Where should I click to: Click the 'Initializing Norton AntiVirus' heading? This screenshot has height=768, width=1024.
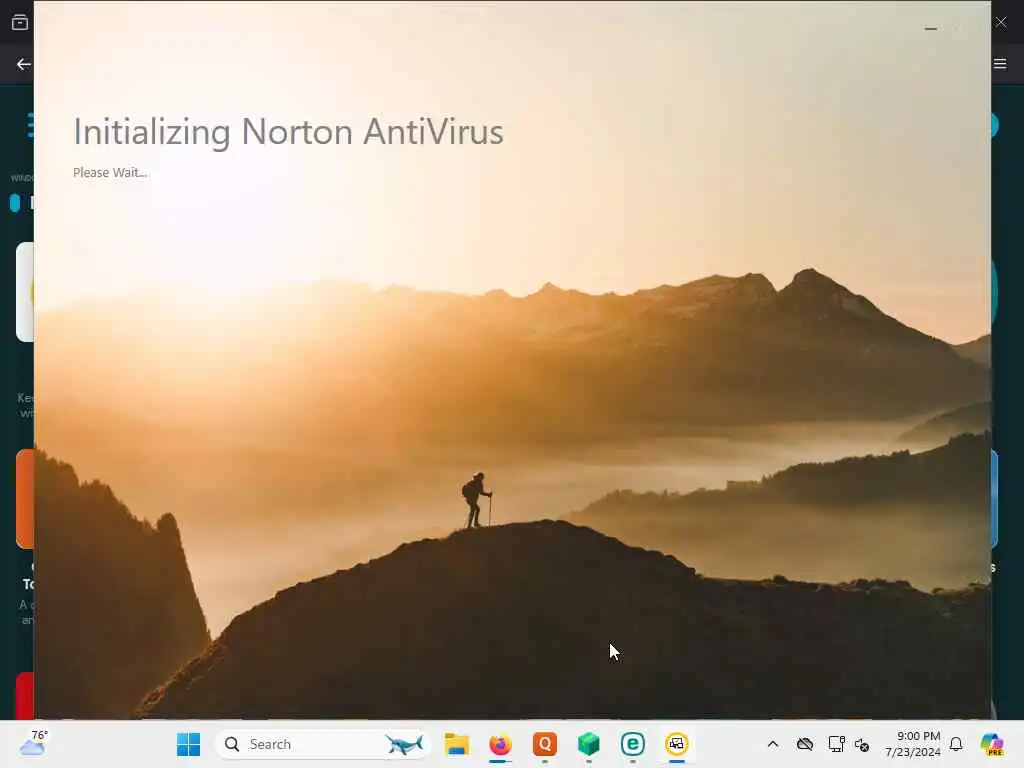(288, 132)
